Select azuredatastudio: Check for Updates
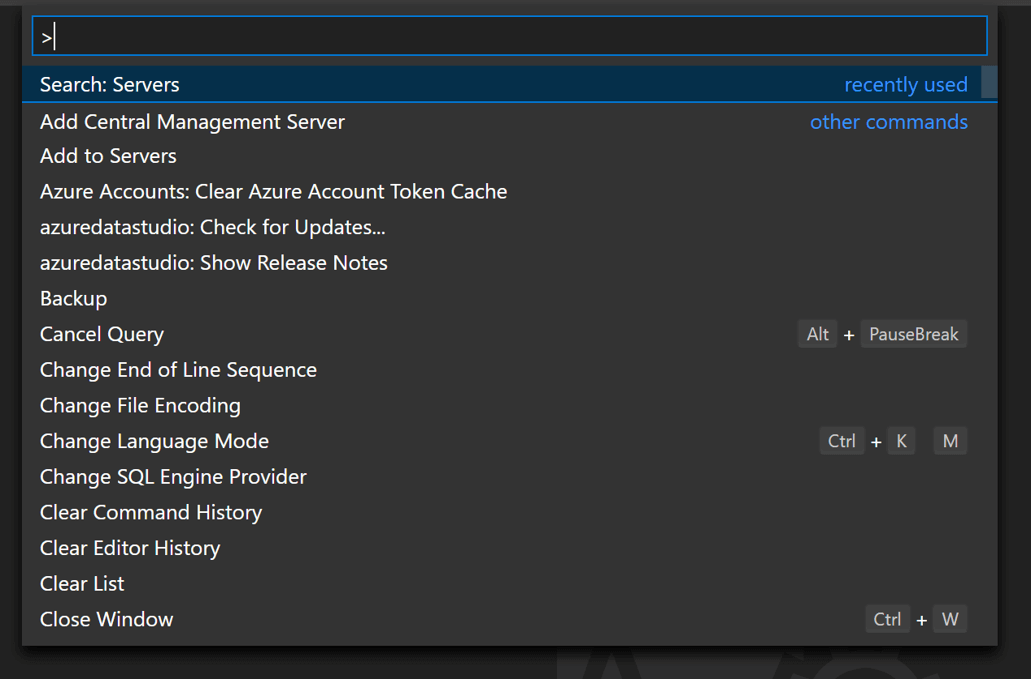This screenshot has height=679, width=1031. (510, 227)
